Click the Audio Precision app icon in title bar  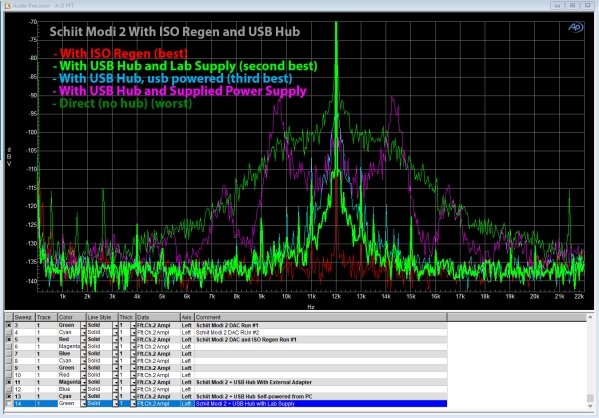pos(7,6)
